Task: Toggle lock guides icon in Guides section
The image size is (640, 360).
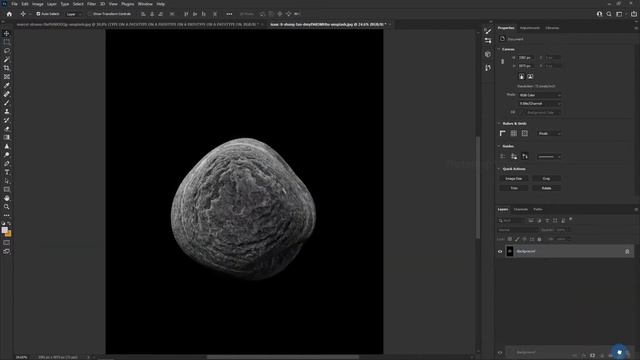Action: pyautogui.click(x=513, y=156)
